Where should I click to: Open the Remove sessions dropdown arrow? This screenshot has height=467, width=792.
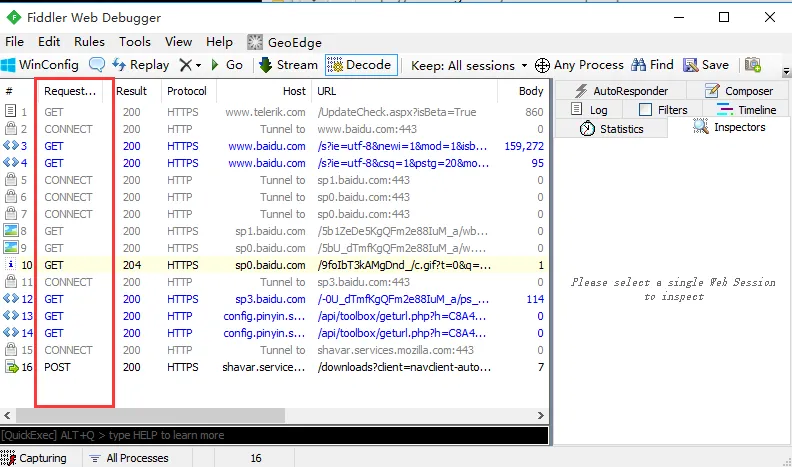pyautogui.click(x=199, y=66)
